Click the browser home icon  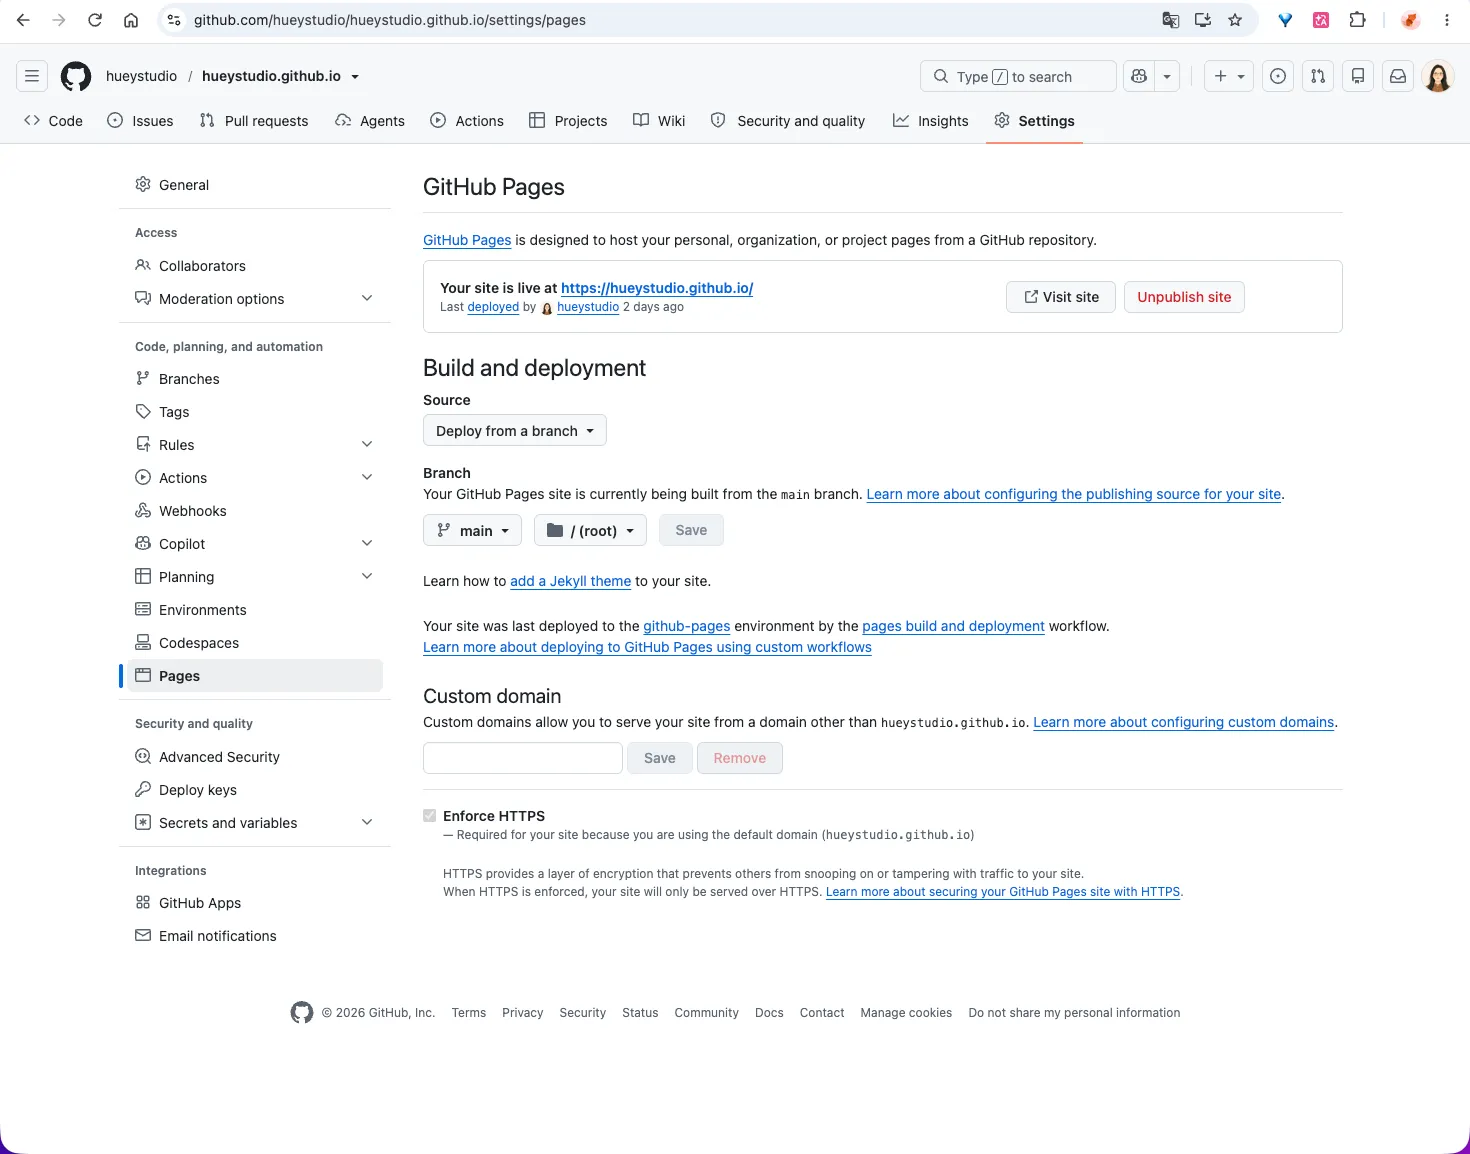pyautogui.click(x=131, y=20)
